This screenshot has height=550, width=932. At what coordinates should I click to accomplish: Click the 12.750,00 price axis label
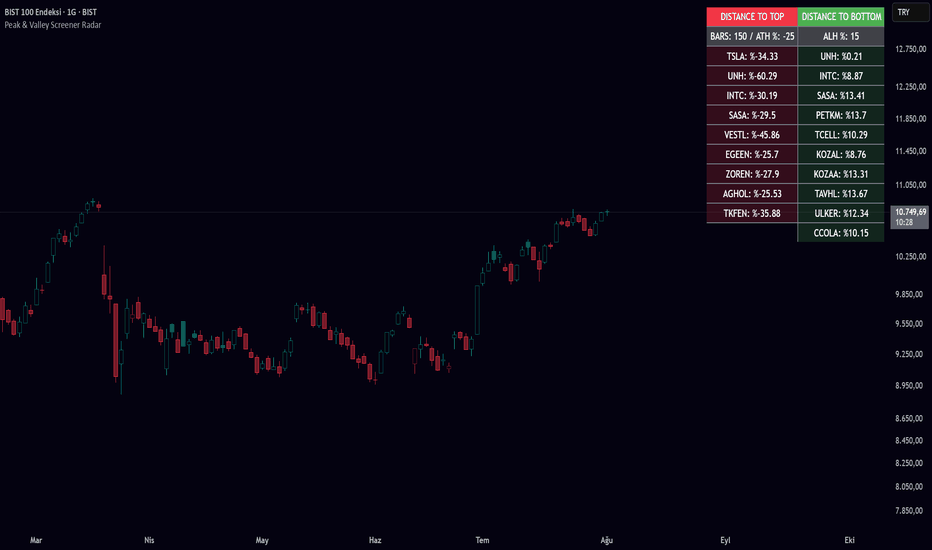tap(911, 49)
